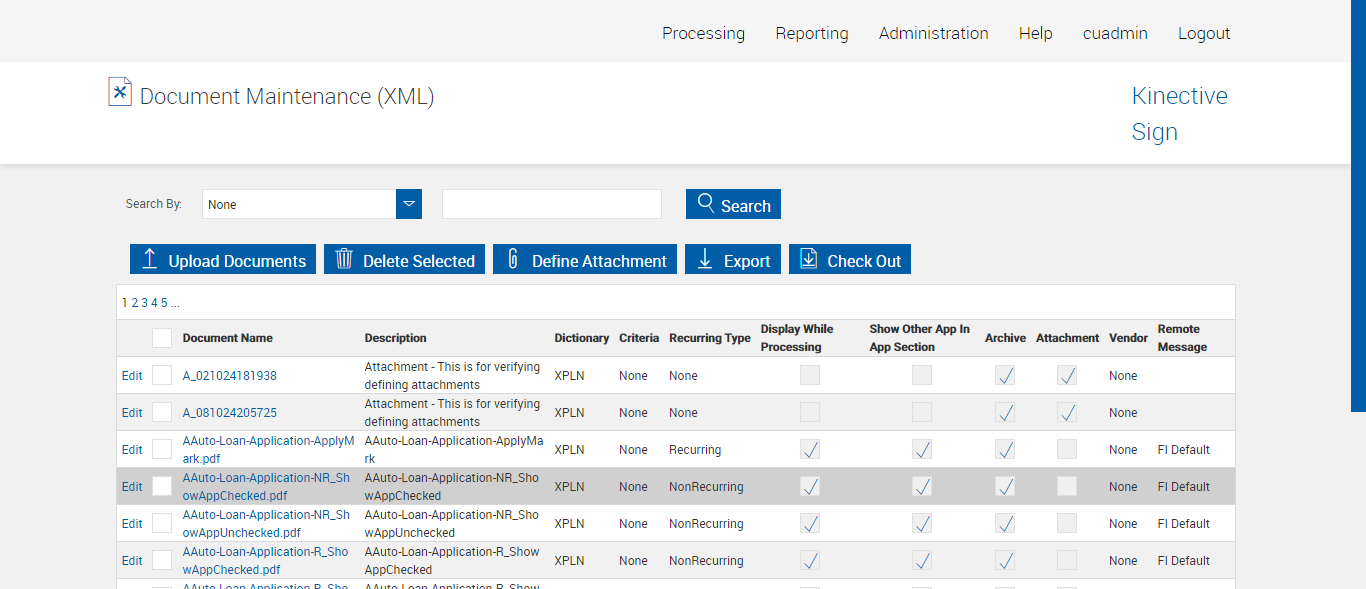Click the download arrow Export icon
Viewport: 1366px width, 589px height.
point(705,259)
